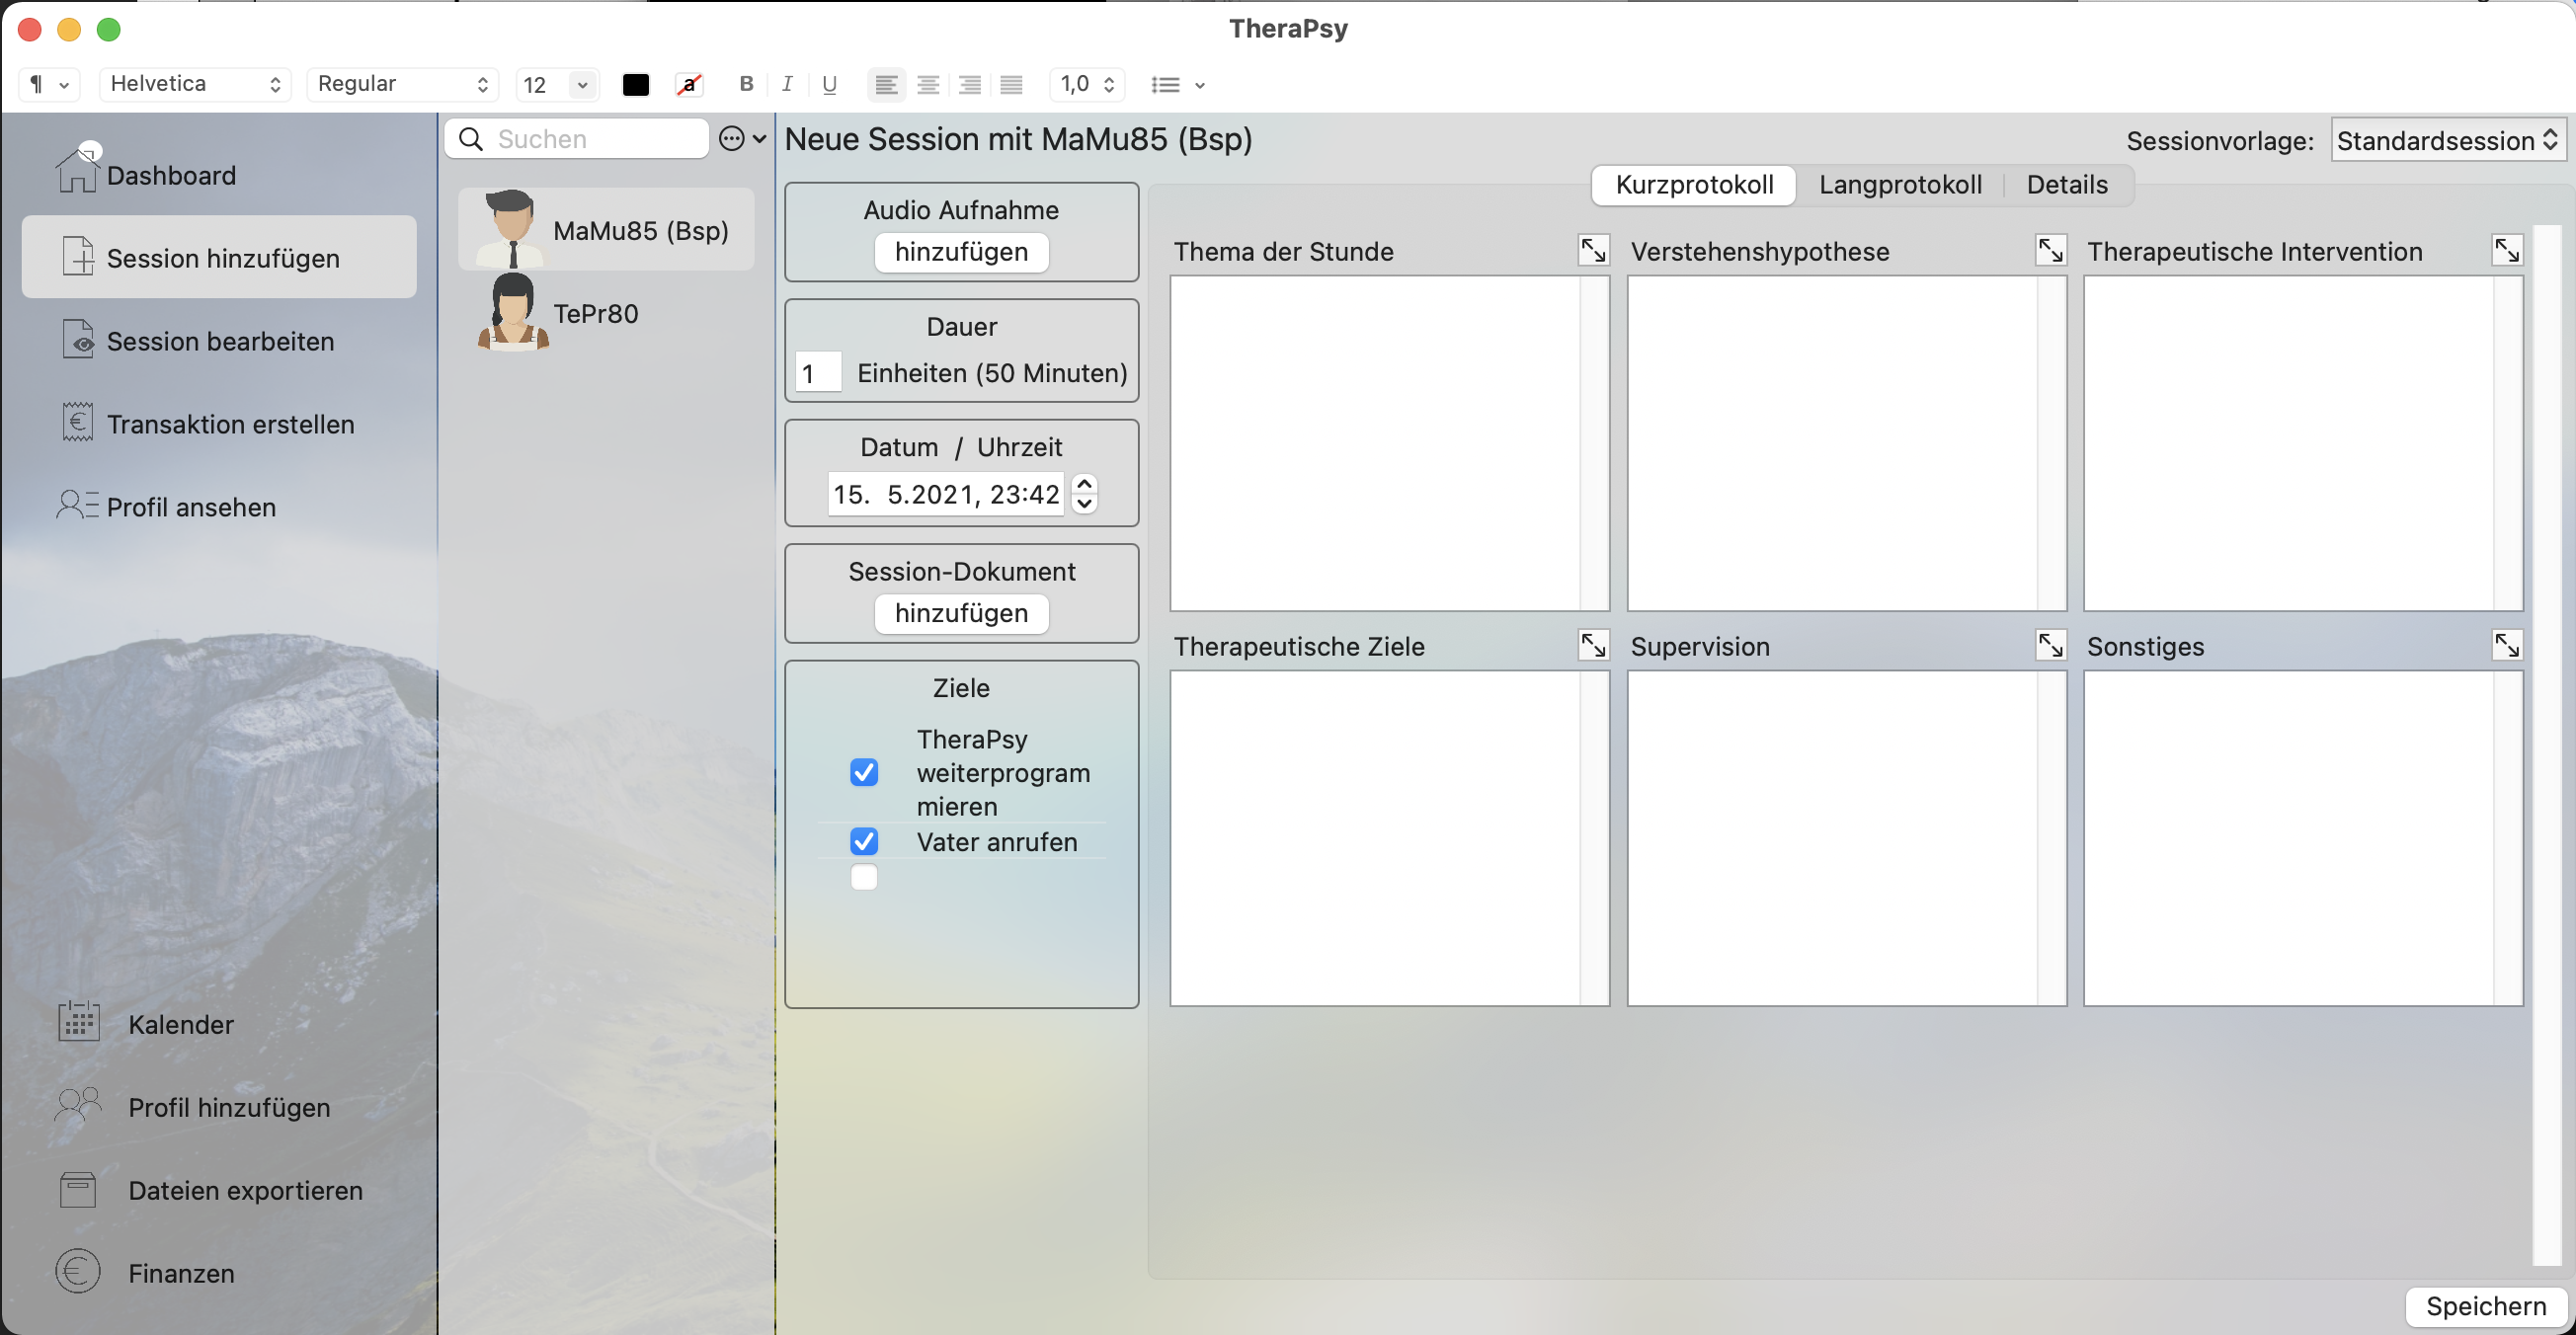This screenshot has width=2576, height=1335.
Task: Center align text icon
Action: [x=928, y=84]
